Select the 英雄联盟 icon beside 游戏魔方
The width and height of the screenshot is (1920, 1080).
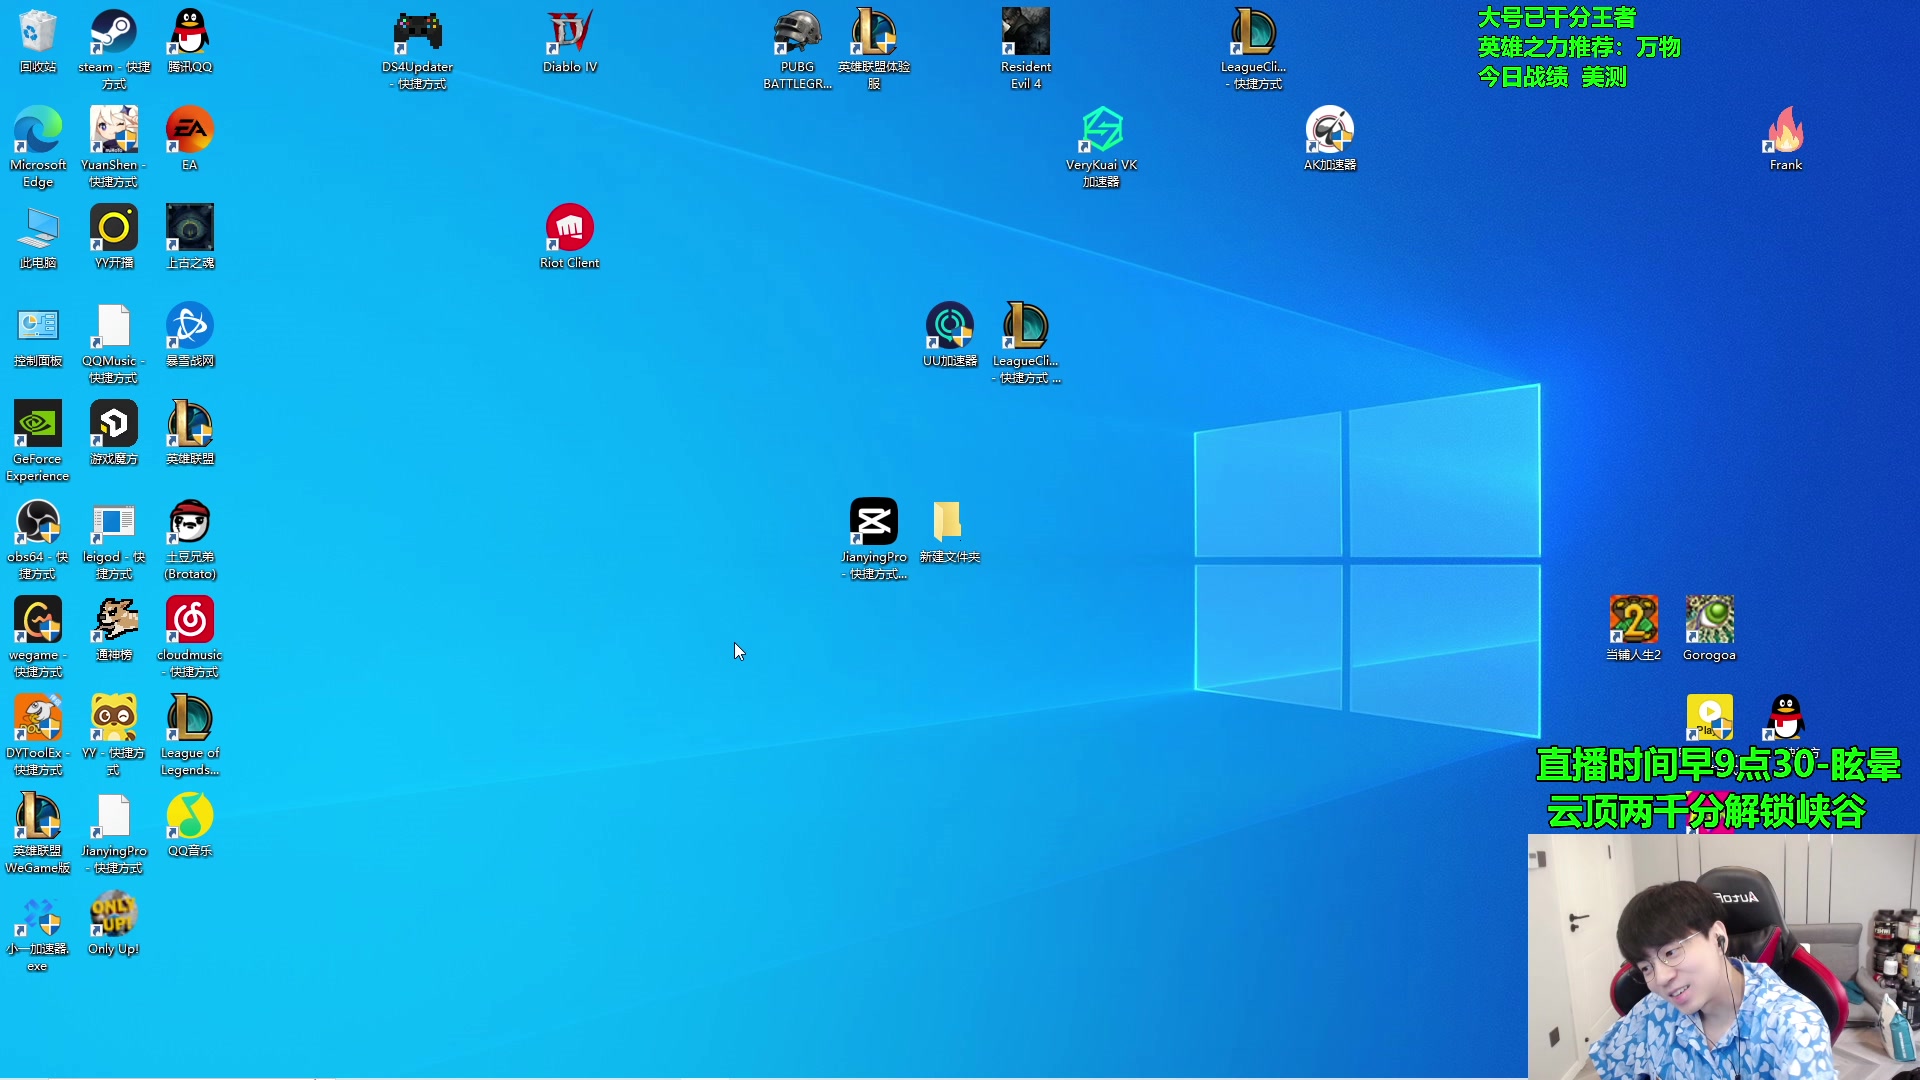[x=190, y=433]
